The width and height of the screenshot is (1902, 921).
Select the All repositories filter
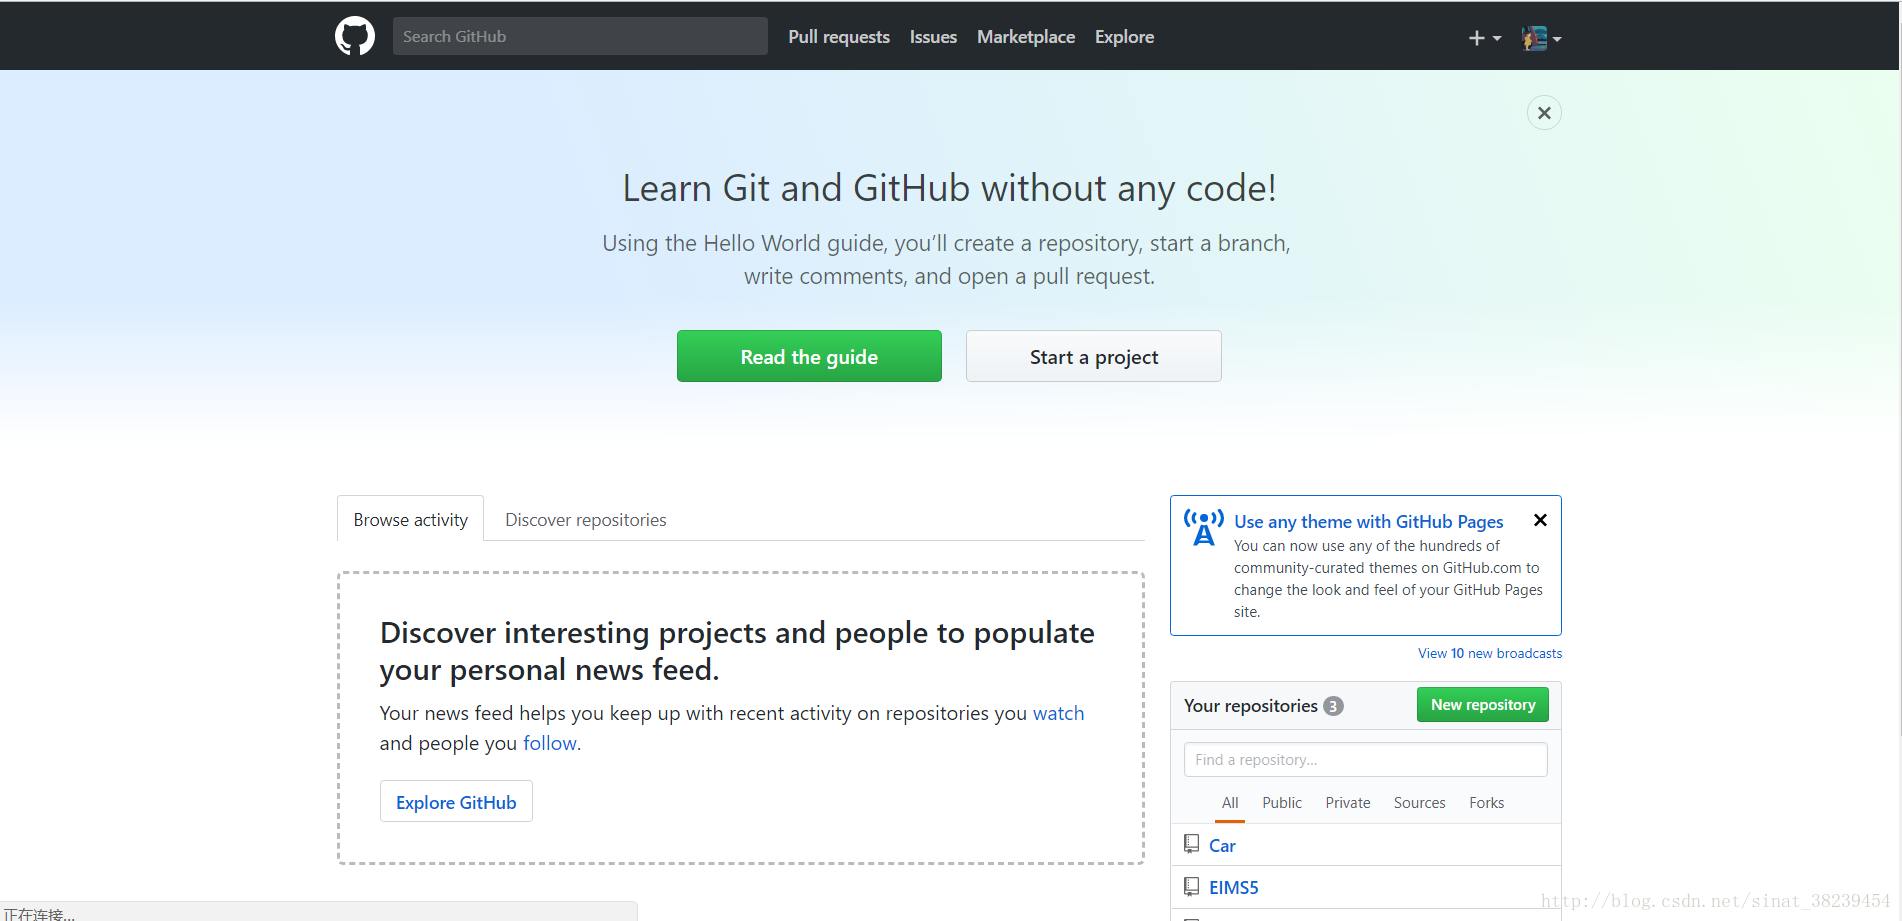[1230, 803]
